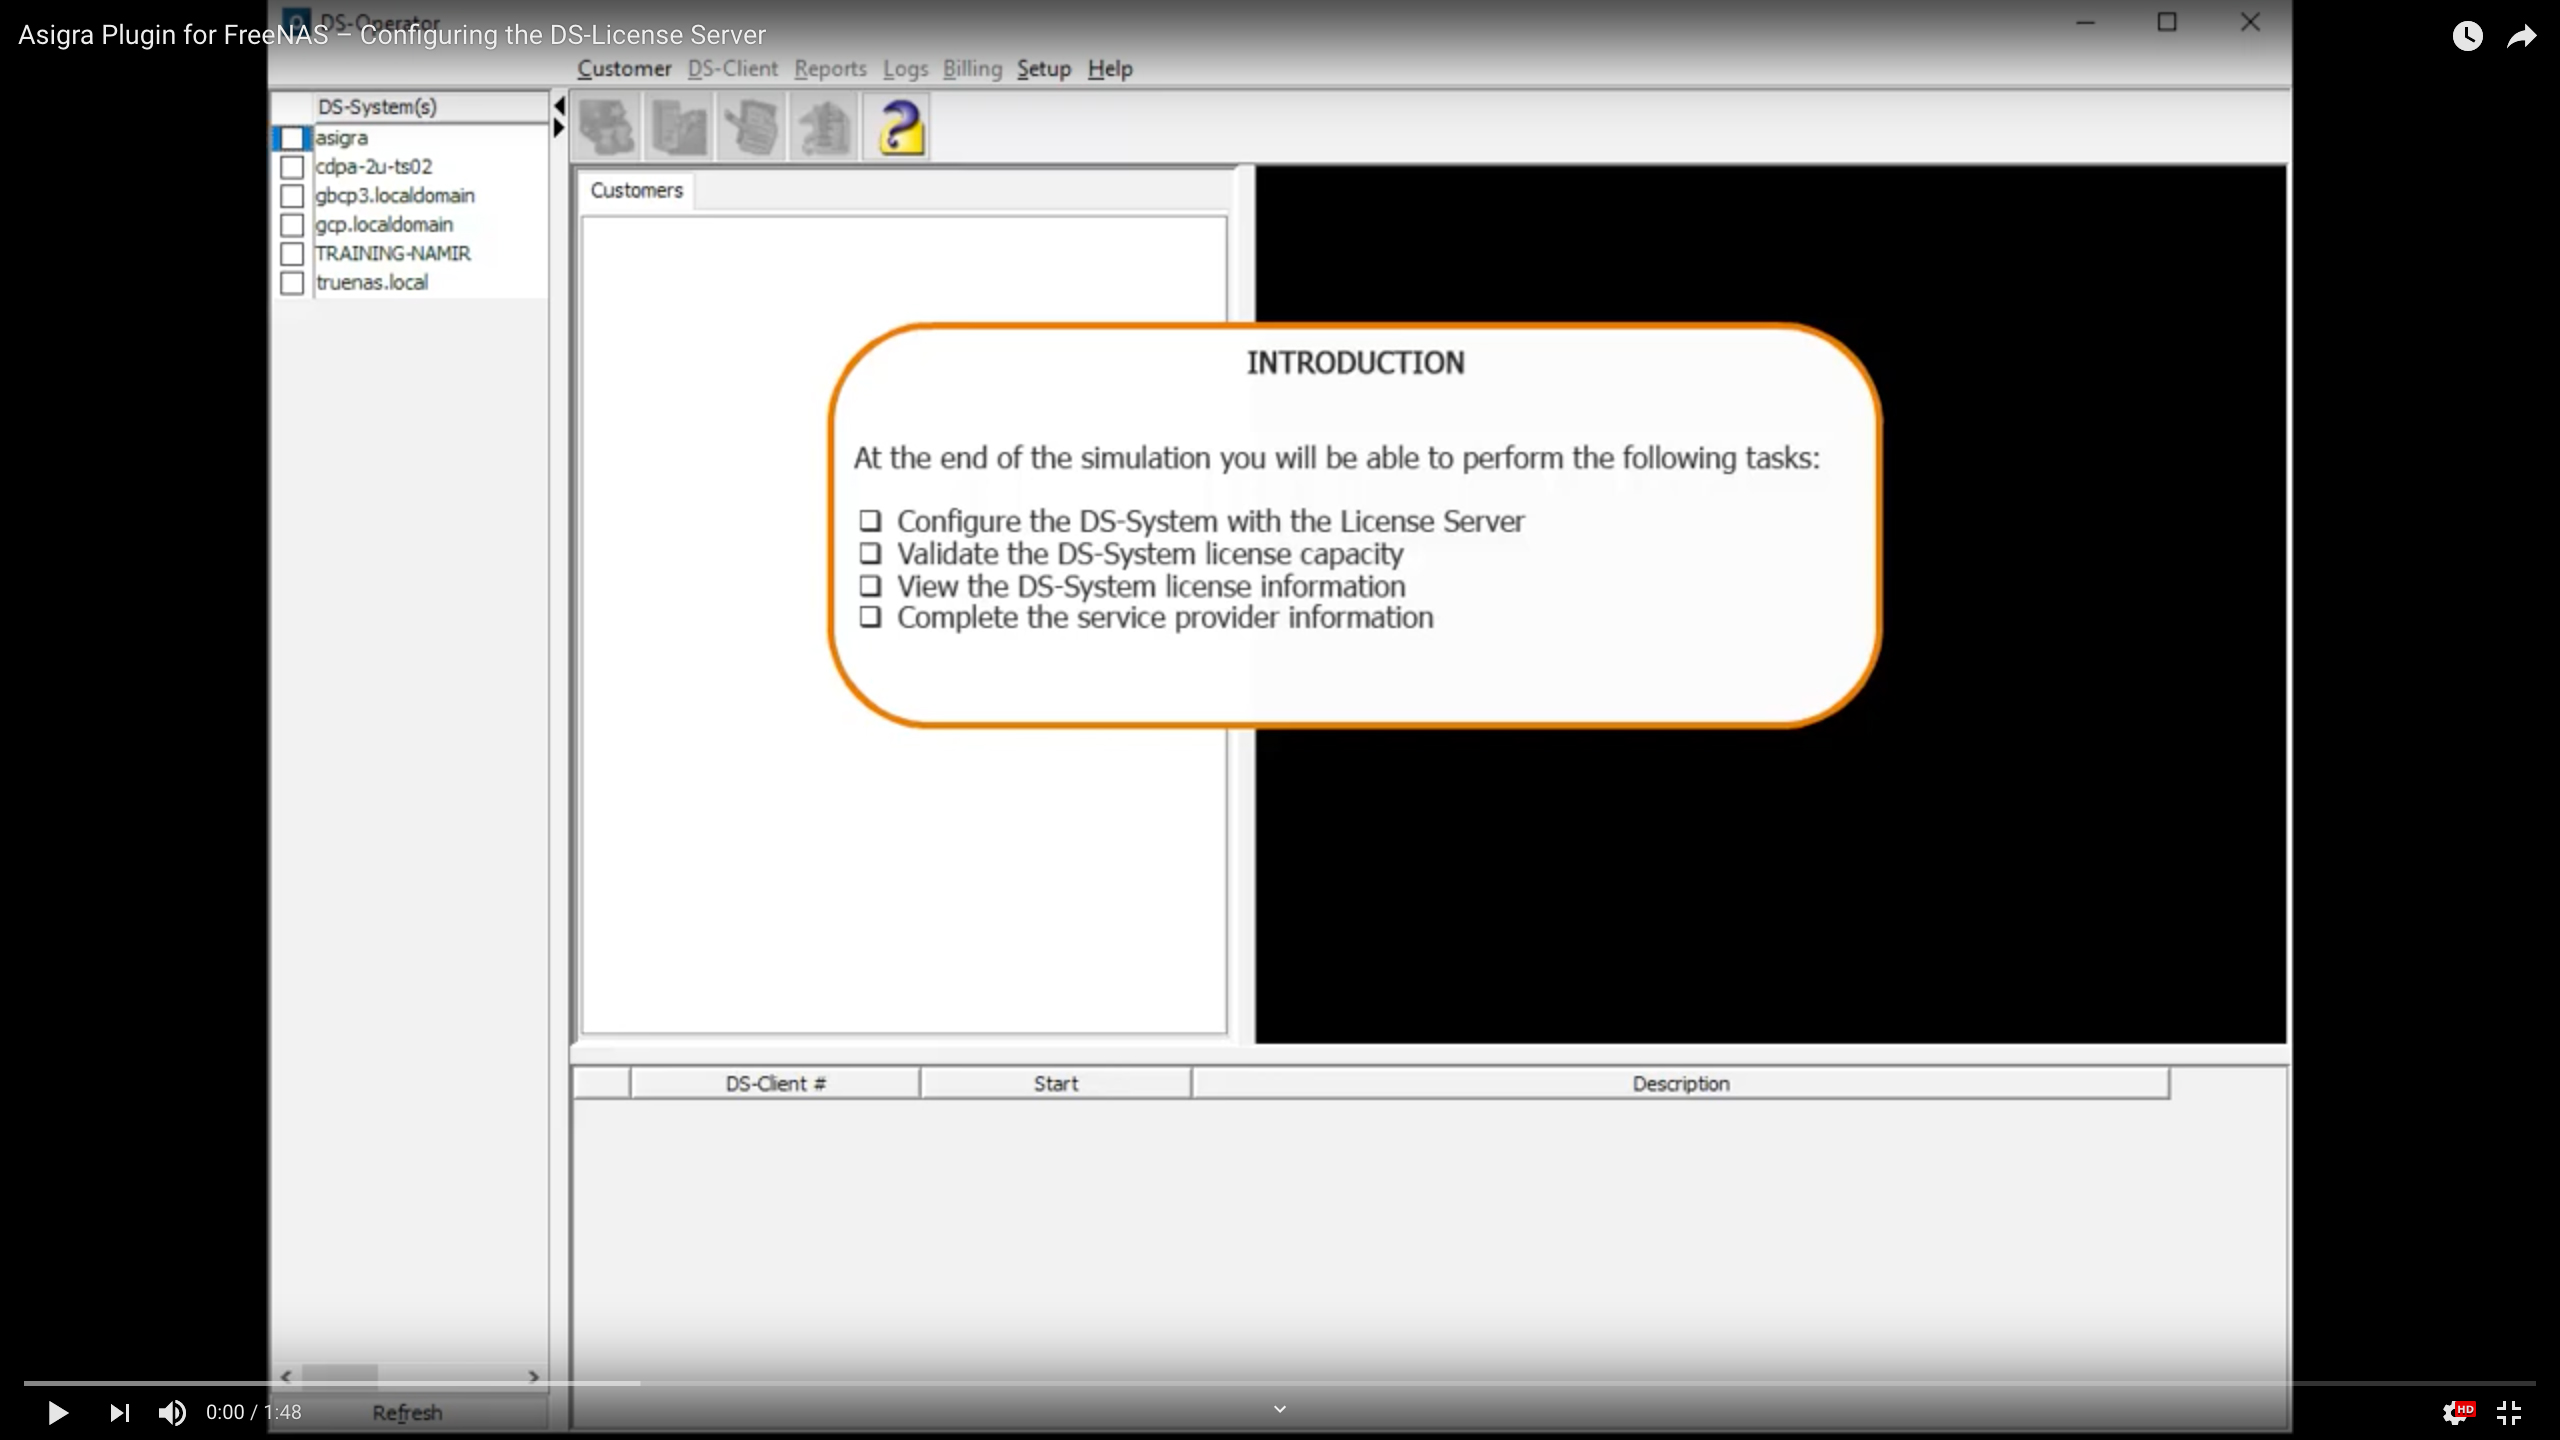The width and height of the screenshot is (2560, 1440).
Task: Open the Setup menu
Action: pyautogui.click(x=1044, y=69)
